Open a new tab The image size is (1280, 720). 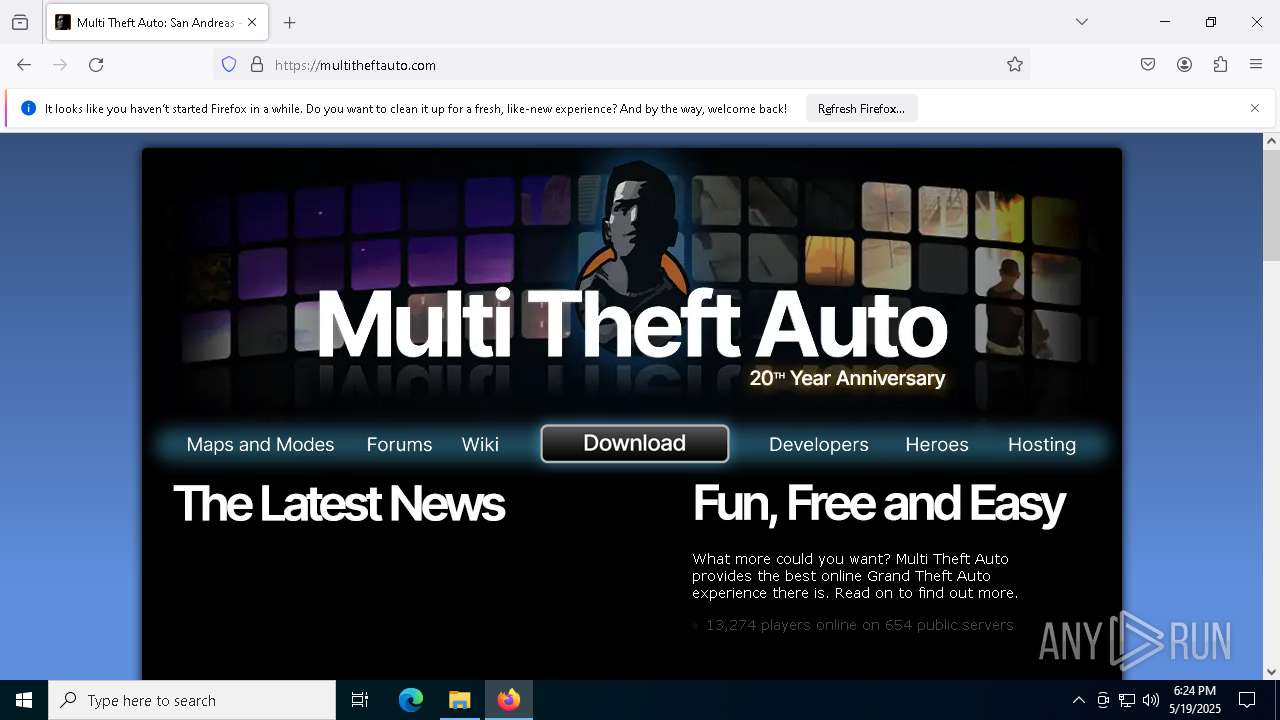tap(290, 22)
